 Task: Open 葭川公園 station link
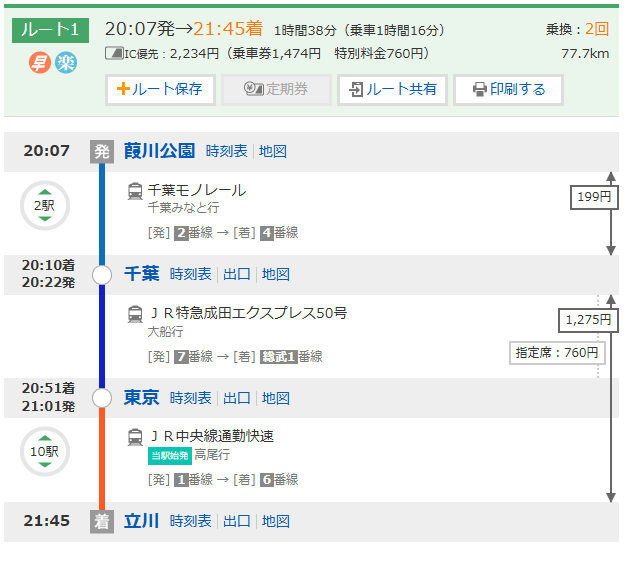tap(159, 151)
